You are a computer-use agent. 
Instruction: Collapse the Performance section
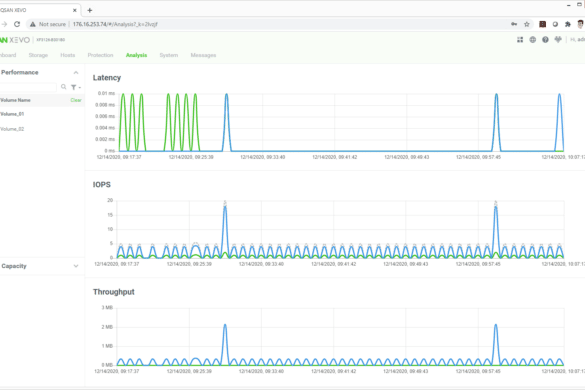[76, 72]
